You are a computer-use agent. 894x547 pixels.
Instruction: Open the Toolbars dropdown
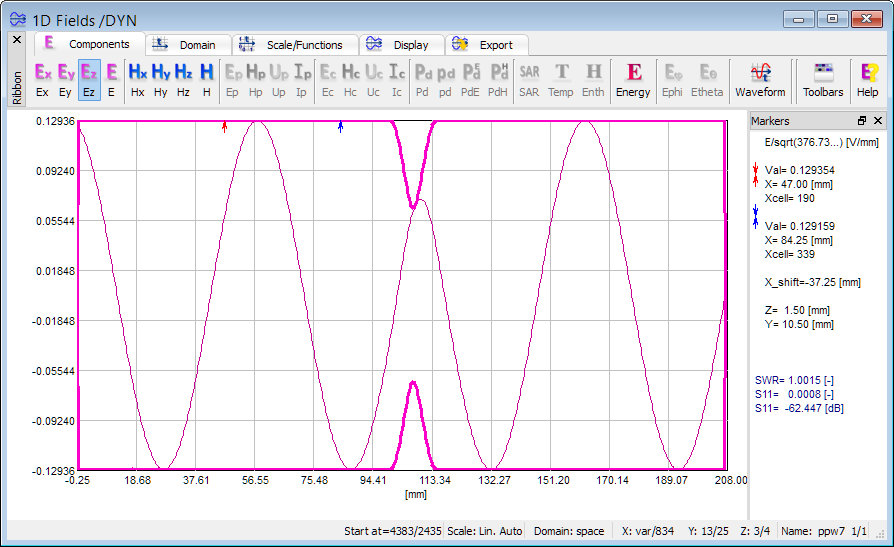coord(823,79)
